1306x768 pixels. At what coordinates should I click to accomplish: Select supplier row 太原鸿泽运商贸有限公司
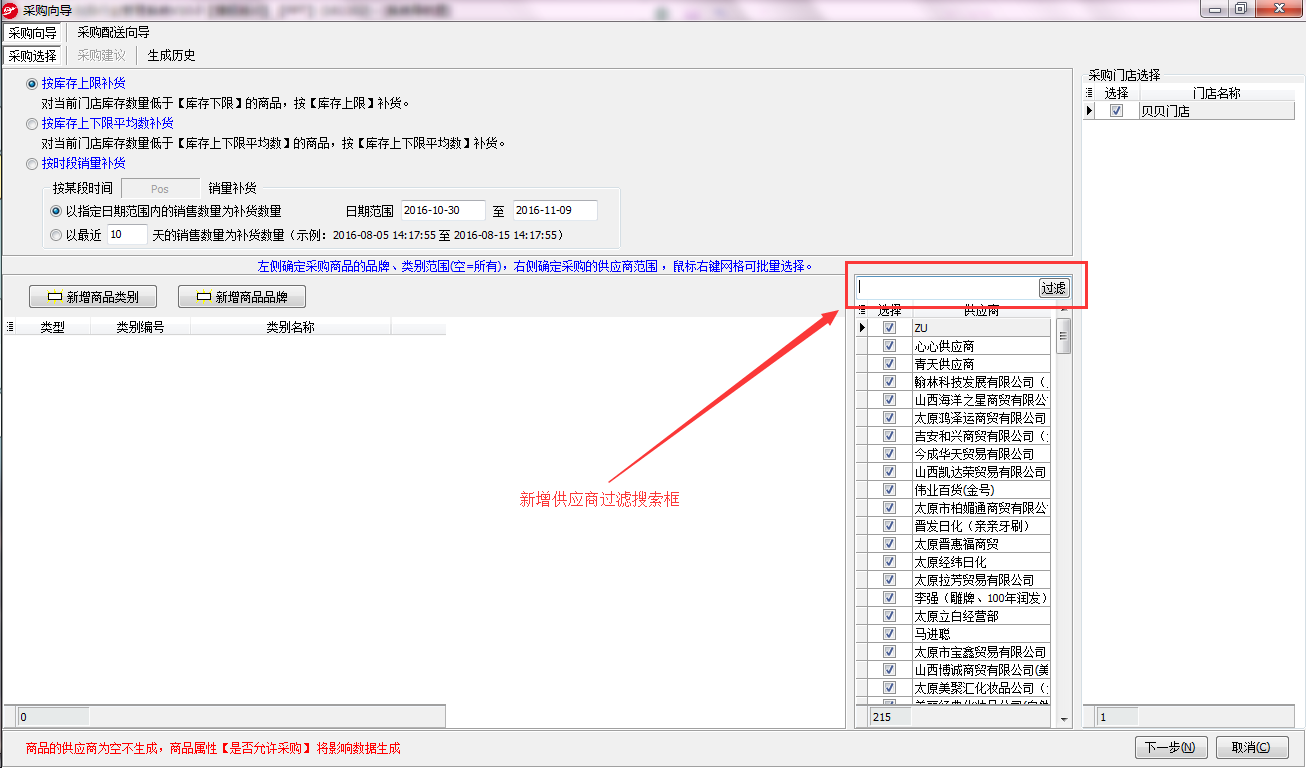coord(980,418)
